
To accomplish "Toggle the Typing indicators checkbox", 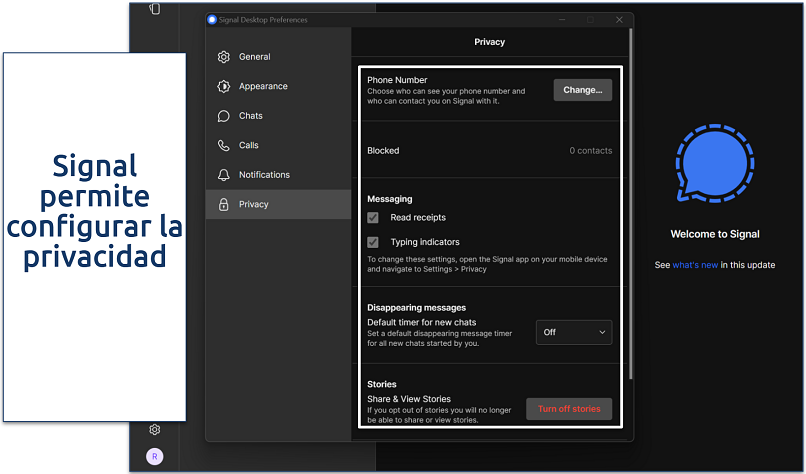I will click(373, 242).
